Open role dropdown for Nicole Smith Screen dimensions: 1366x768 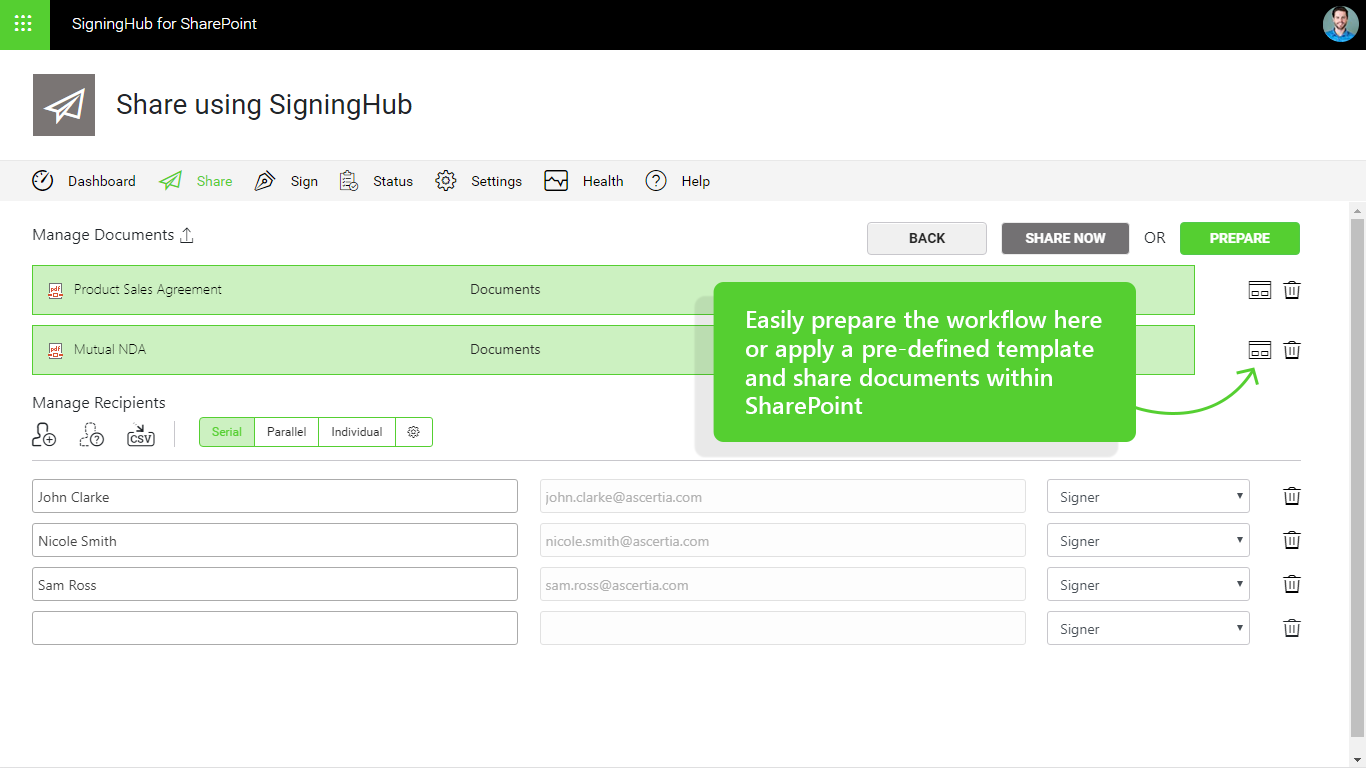(1148, 540)
